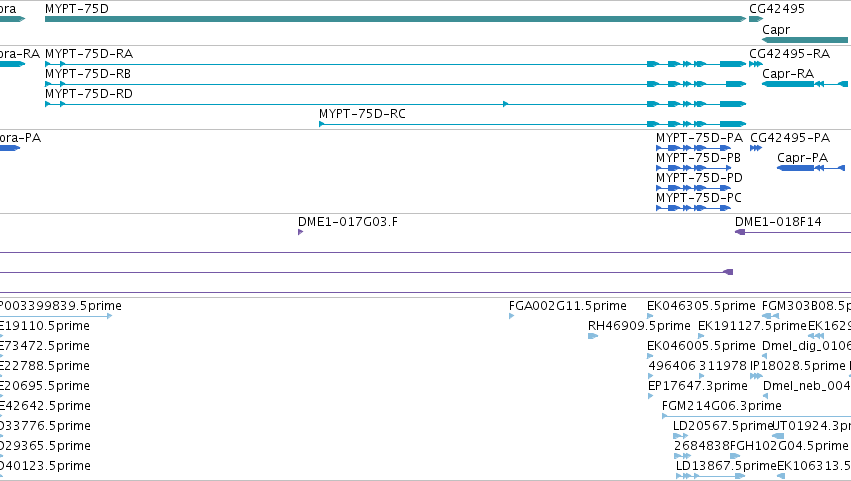Click the FGM214G06.3prime EST label
Image resolution: width=851 pixels, height=481 pixels.
point(721,406)
